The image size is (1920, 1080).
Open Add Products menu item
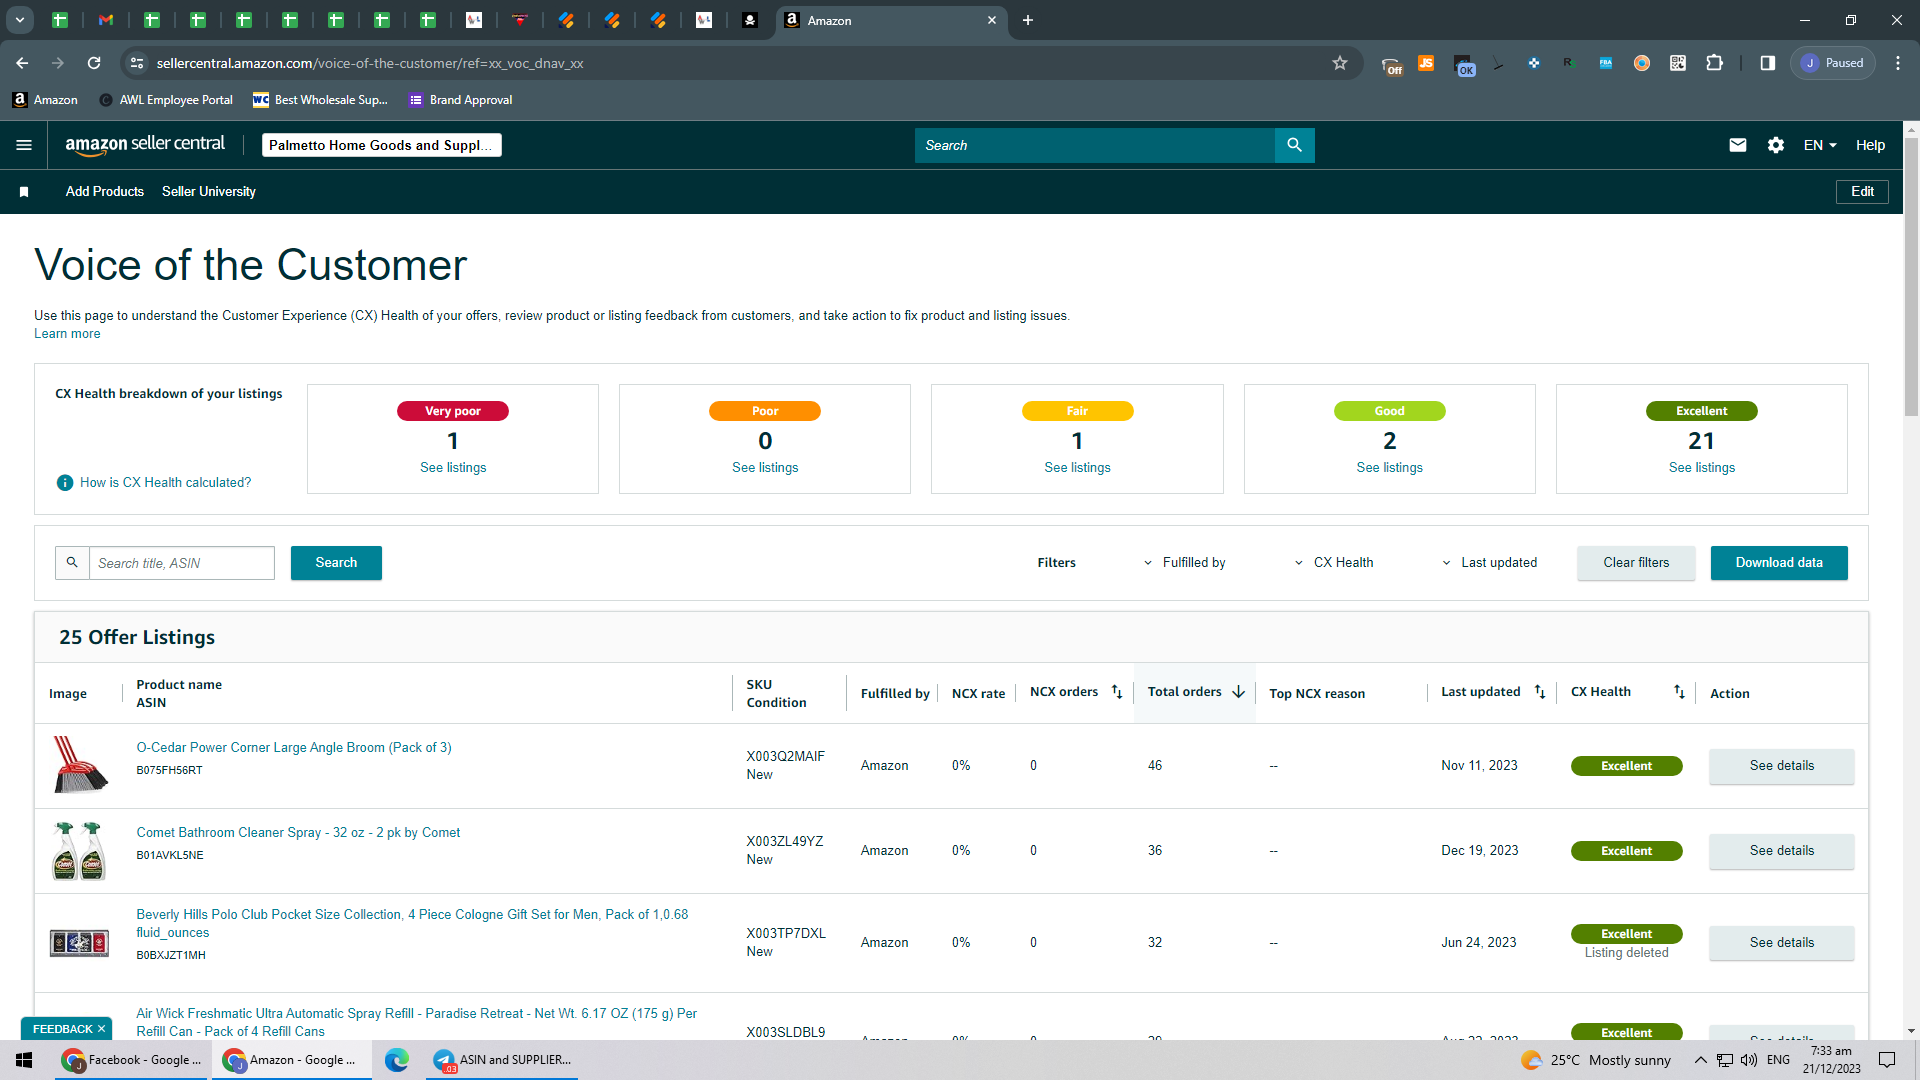click(x=105, y=192)
